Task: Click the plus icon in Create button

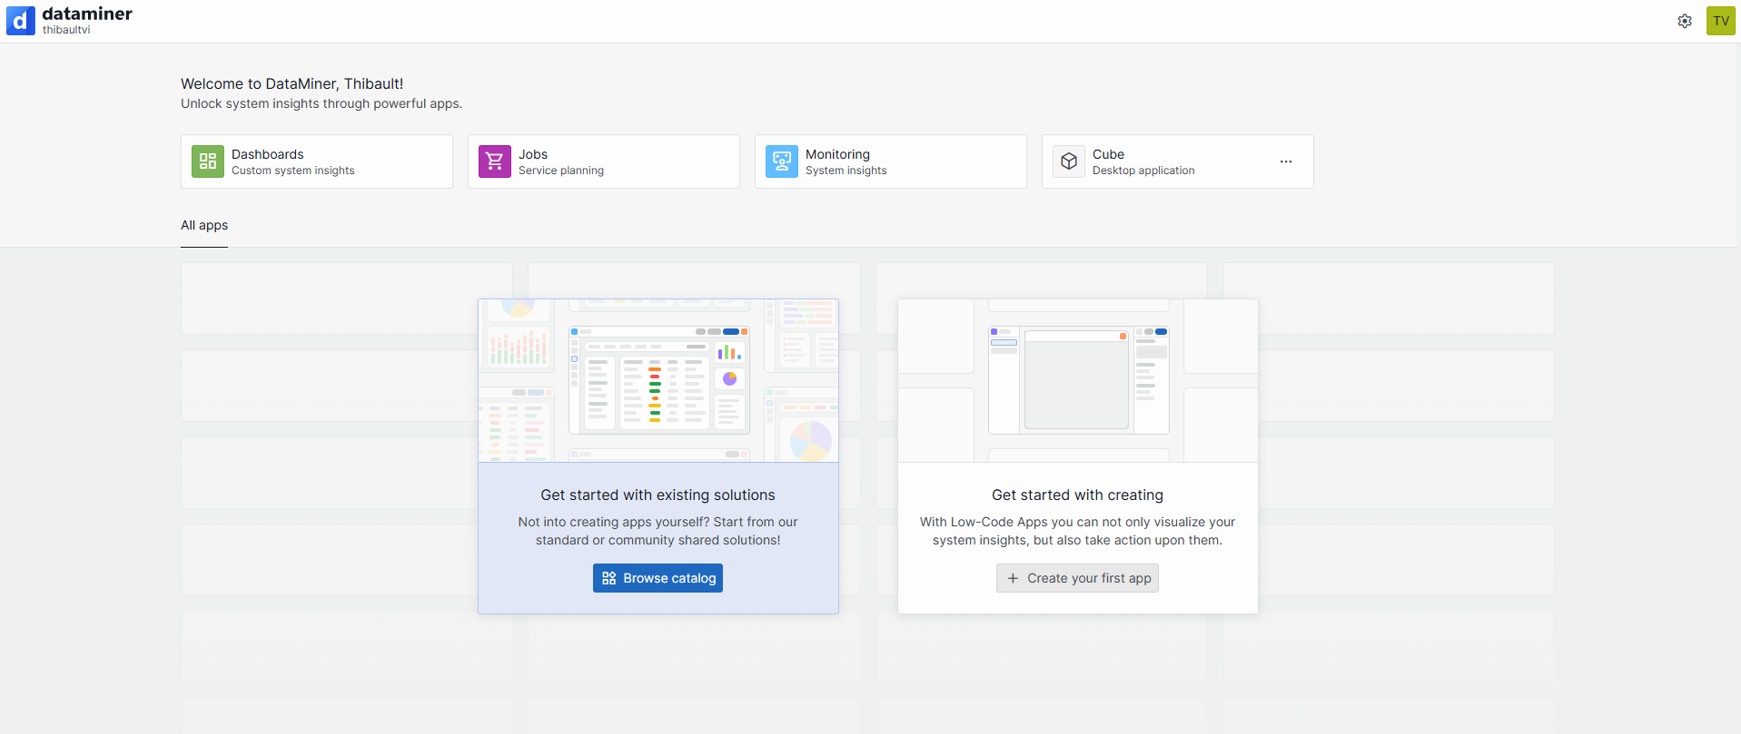Action: coord(1013,578)
